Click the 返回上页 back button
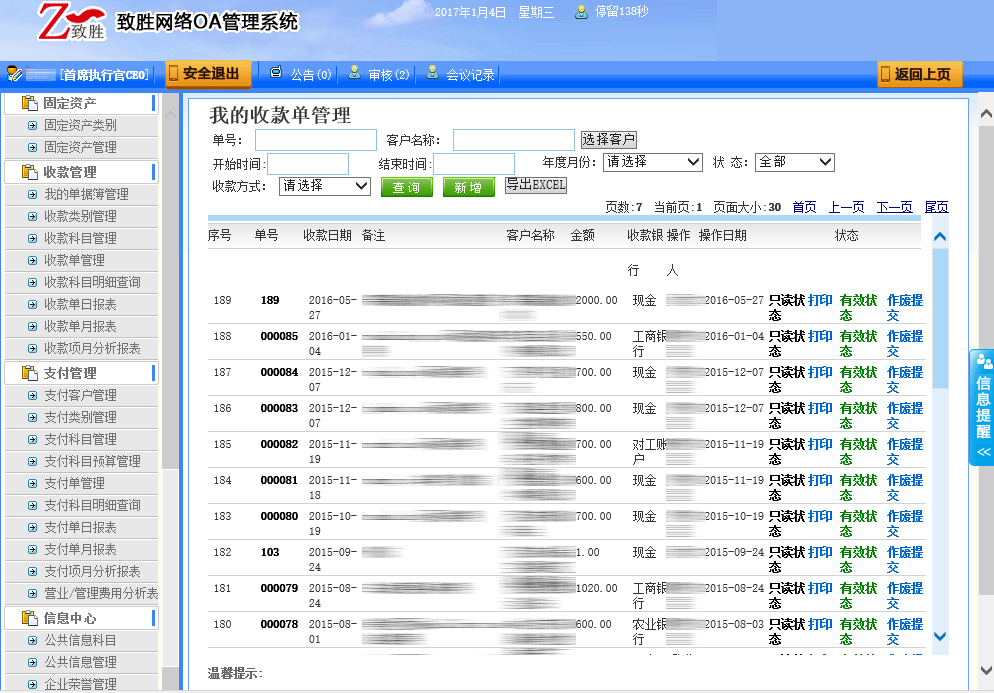This screenshot has height=693, width=994. pos(919,74)
